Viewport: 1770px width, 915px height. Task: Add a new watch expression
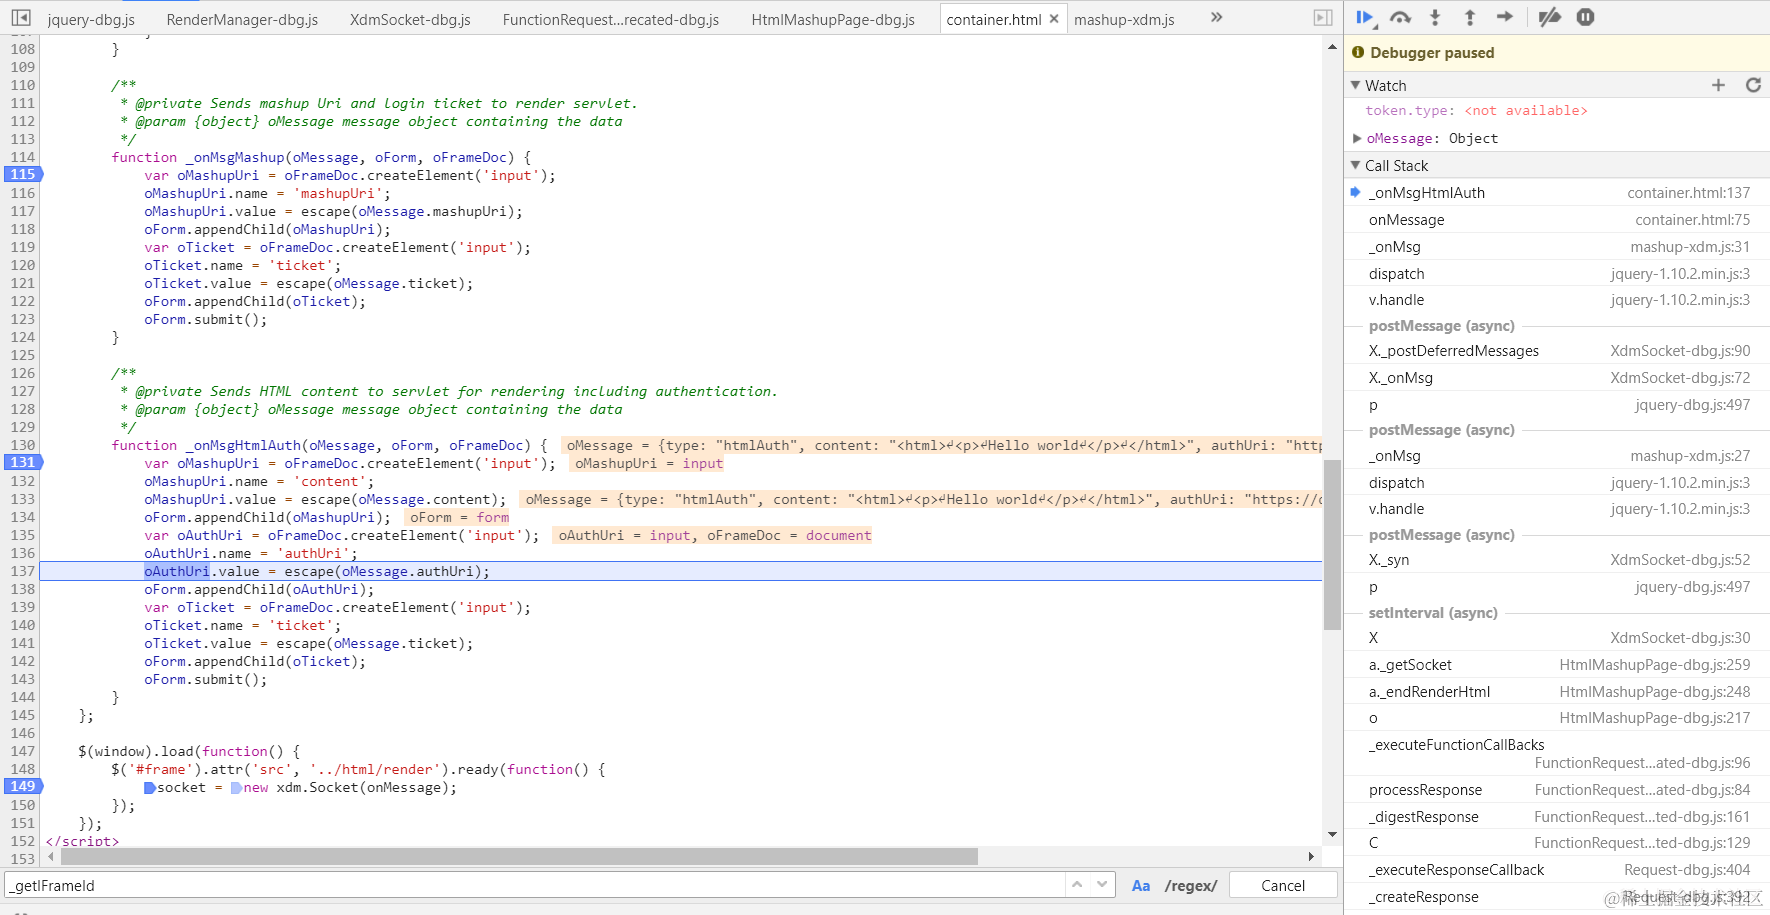click(1718, 85)
